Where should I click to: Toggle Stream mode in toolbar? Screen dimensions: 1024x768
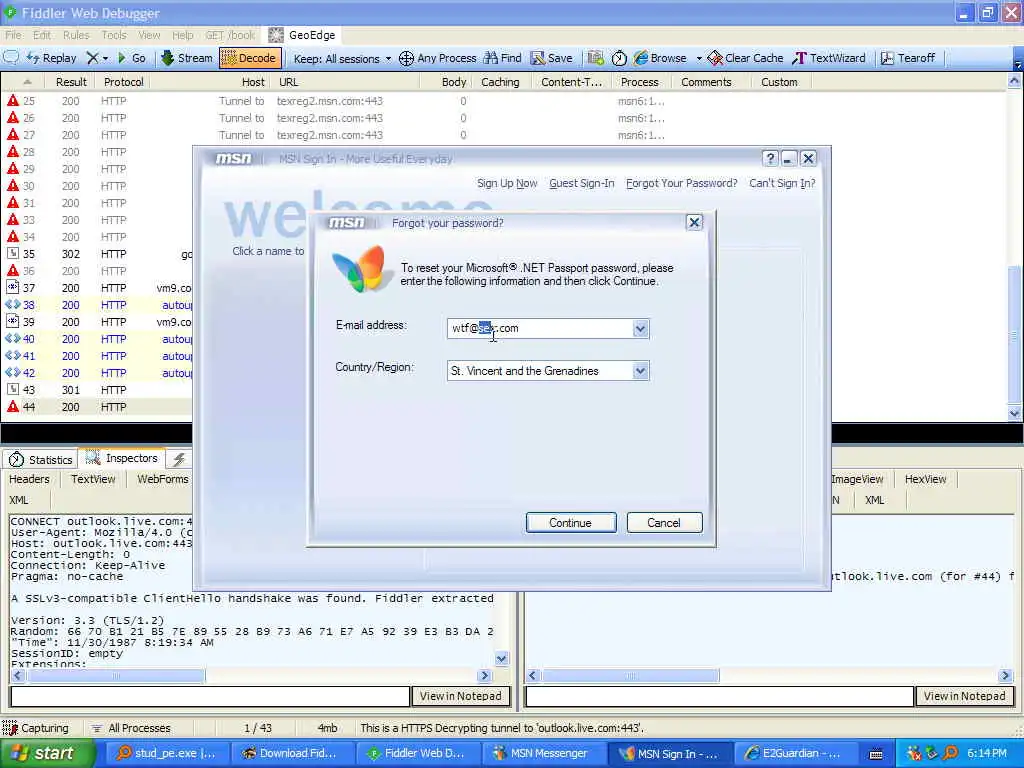(x=187, y=58)
